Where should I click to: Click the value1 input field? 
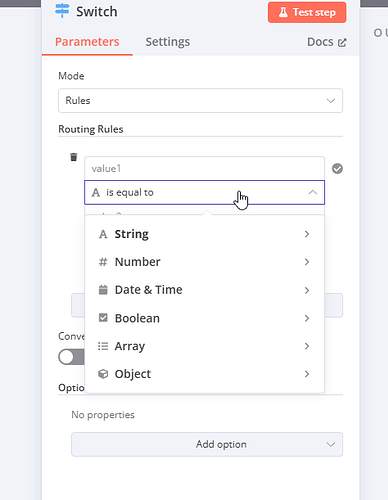click(204, 168)
